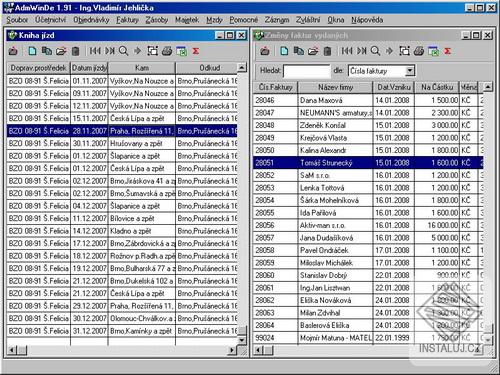Click the exit icon in Kniha jízd toolbar
500x375 pixels.
(13, 51)
